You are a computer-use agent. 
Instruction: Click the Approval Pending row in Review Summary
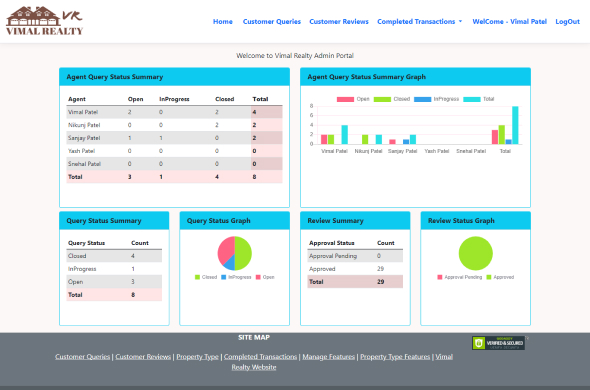coord(355,256)
